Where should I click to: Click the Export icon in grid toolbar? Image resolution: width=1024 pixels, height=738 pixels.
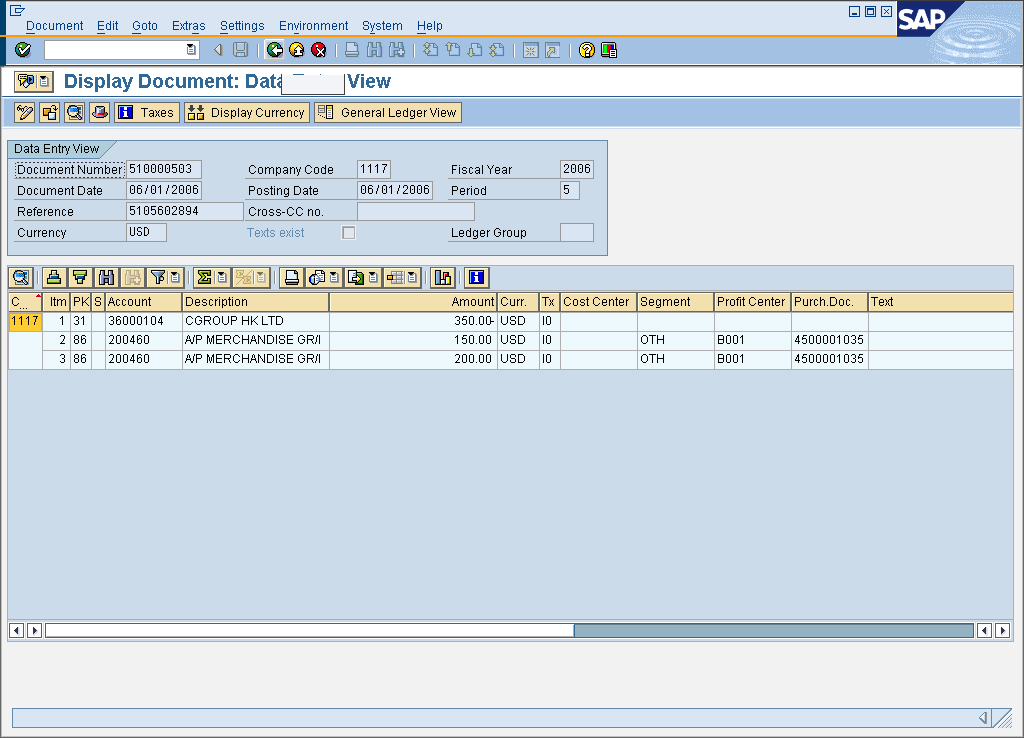[x=356, y=278]
